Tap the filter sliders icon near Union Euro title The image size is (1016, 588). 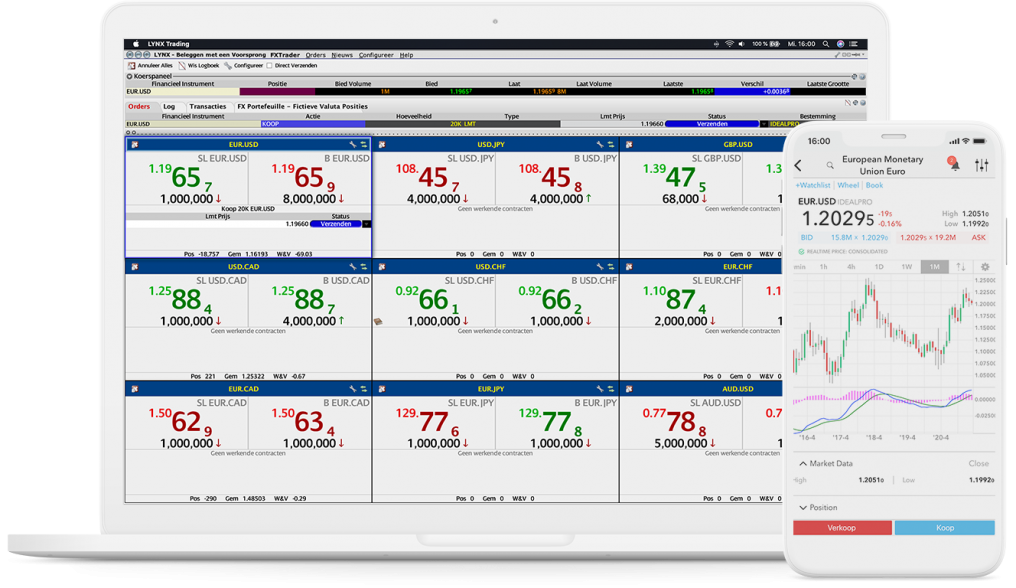982,165
